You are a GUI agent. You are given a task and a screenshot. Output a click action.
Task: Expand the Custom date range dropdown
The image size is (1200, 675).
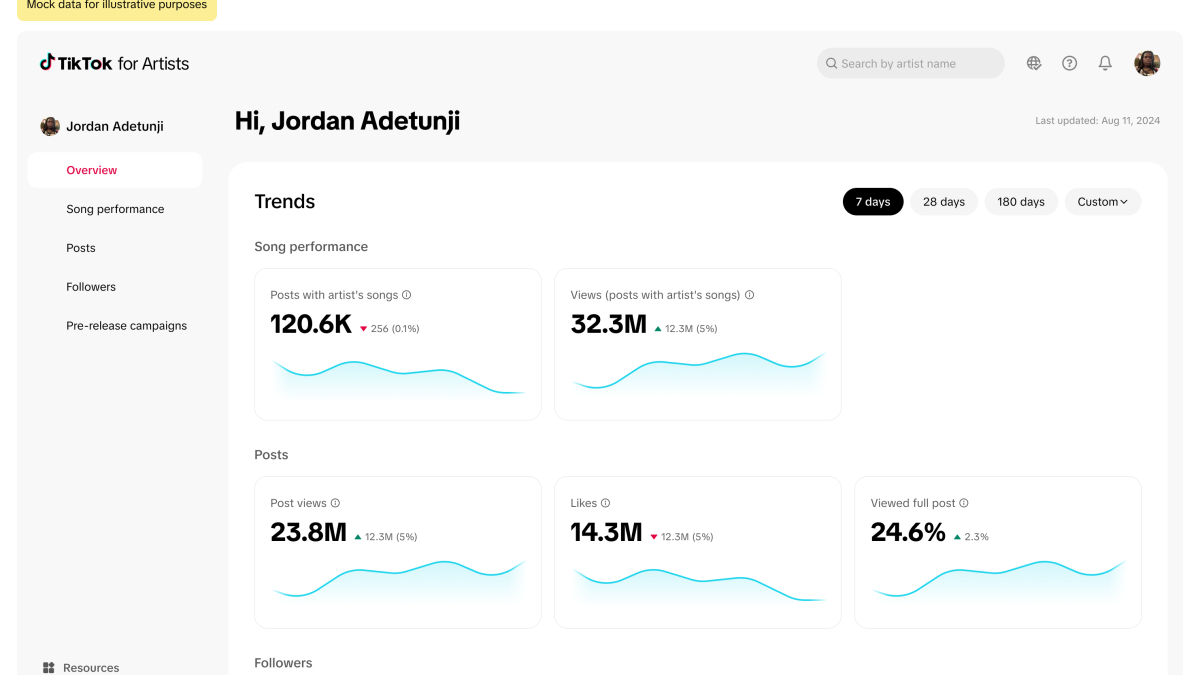(x=1102, y=202)
